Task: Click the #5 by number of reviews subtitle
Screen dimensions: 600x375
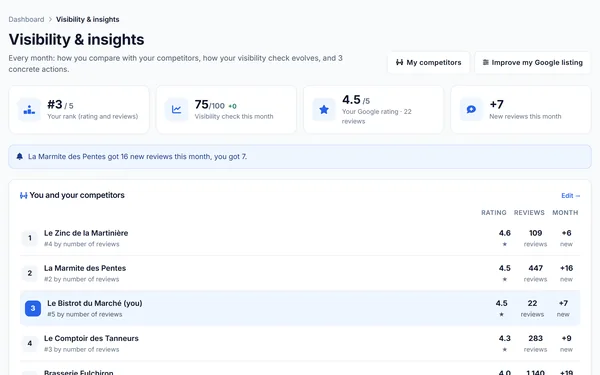Action: point(85,315)
